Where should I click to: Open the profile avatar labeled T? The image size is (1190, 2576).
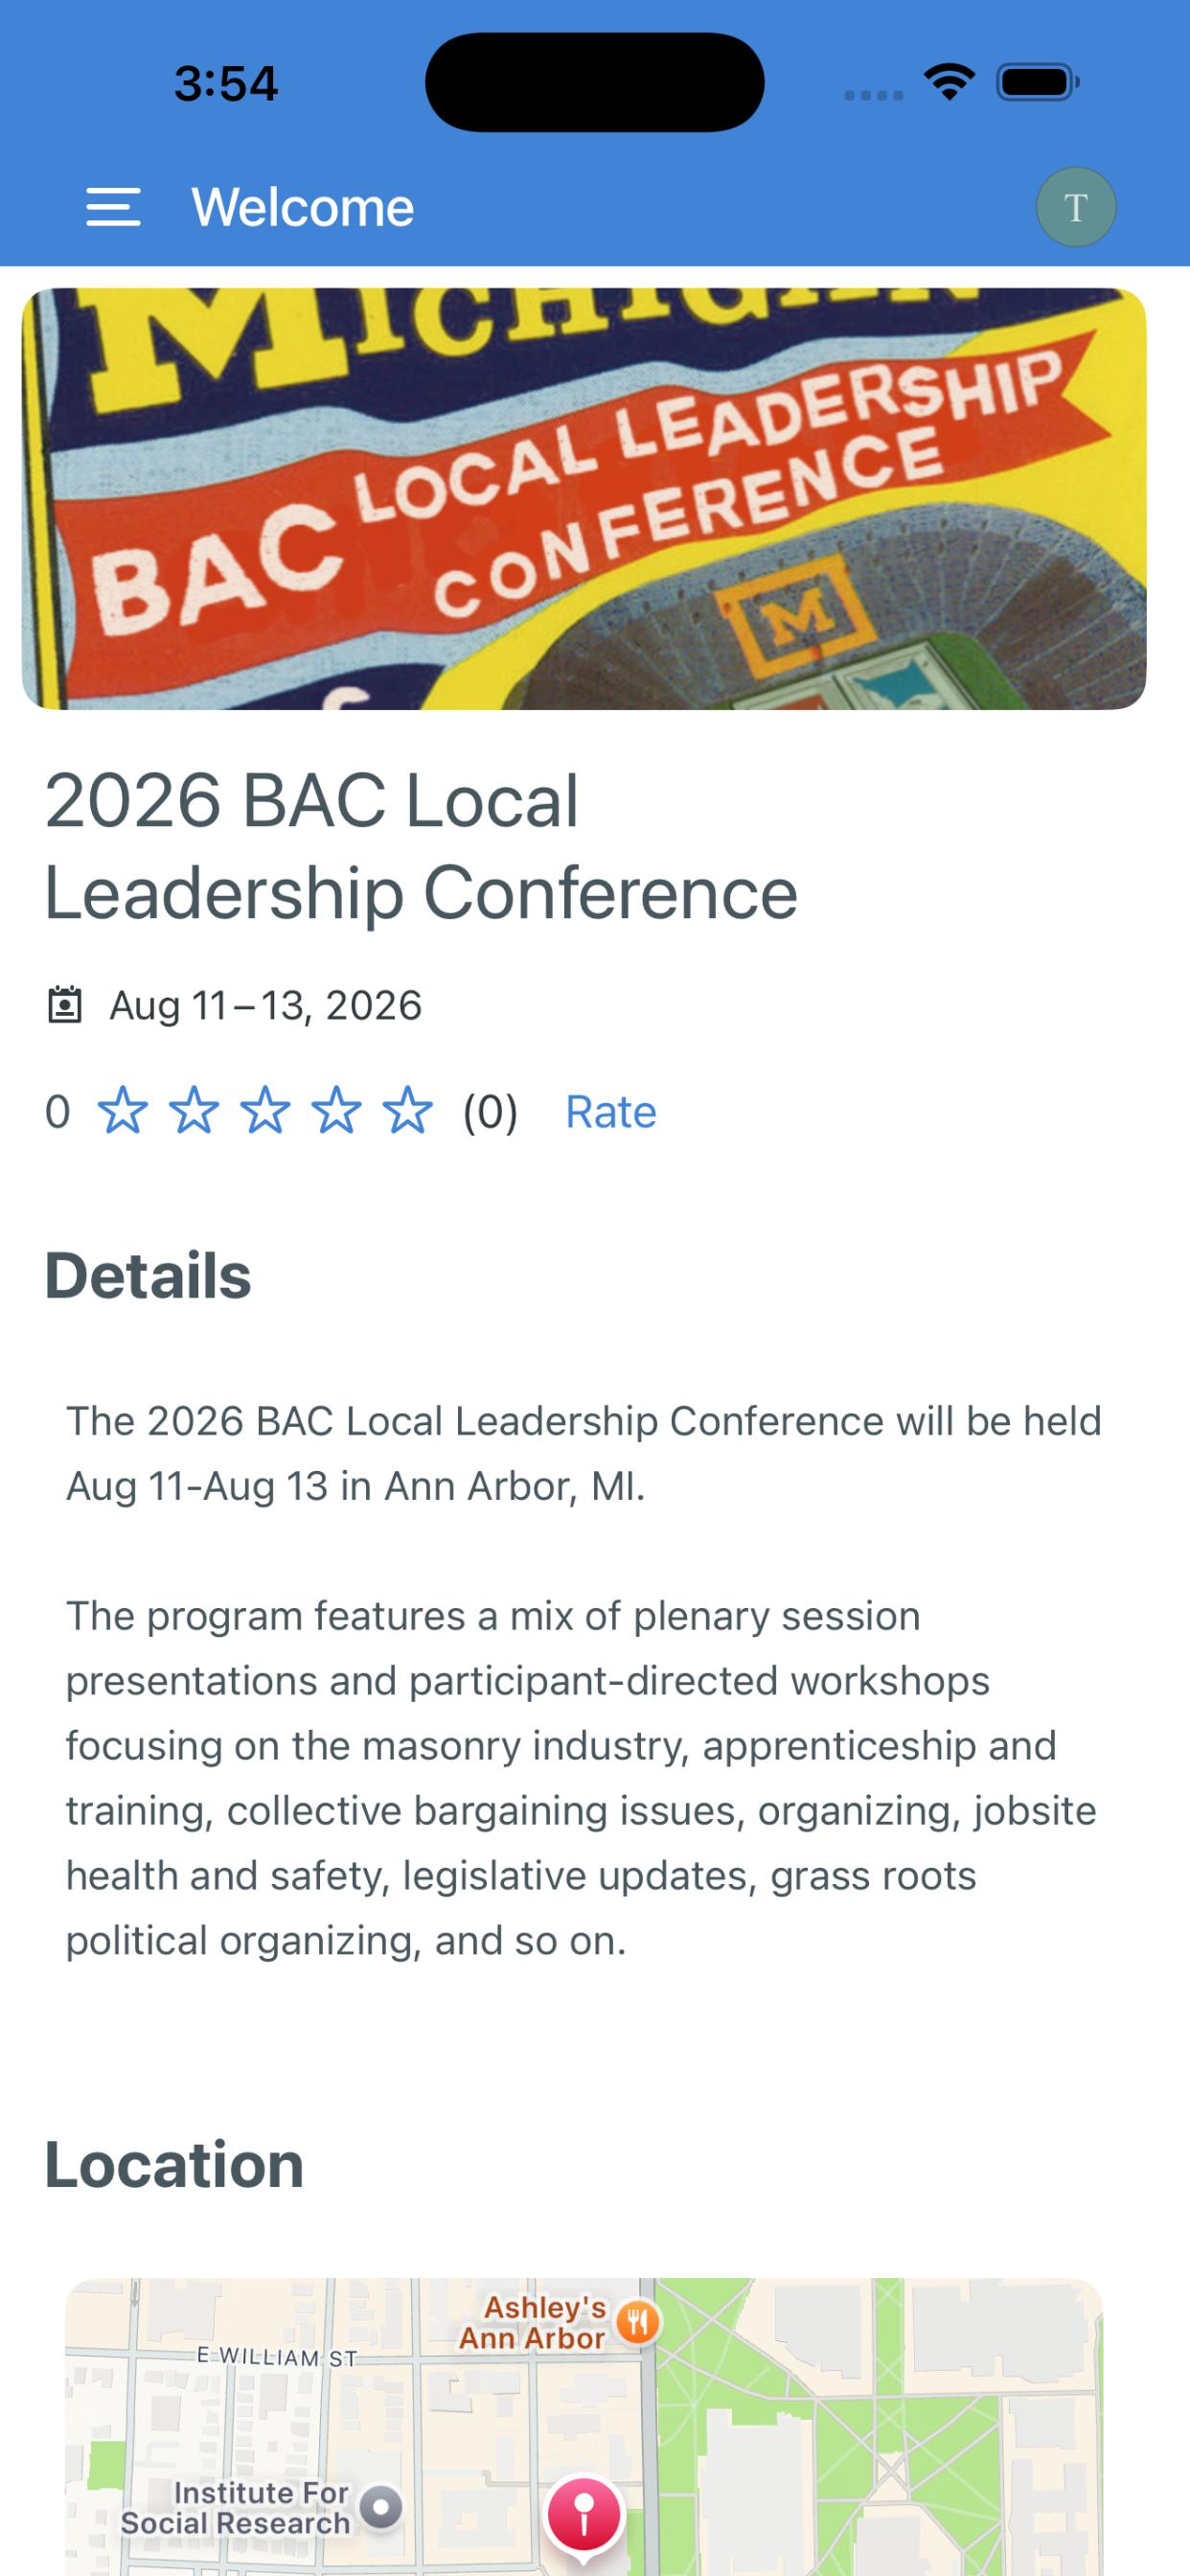1076,207
